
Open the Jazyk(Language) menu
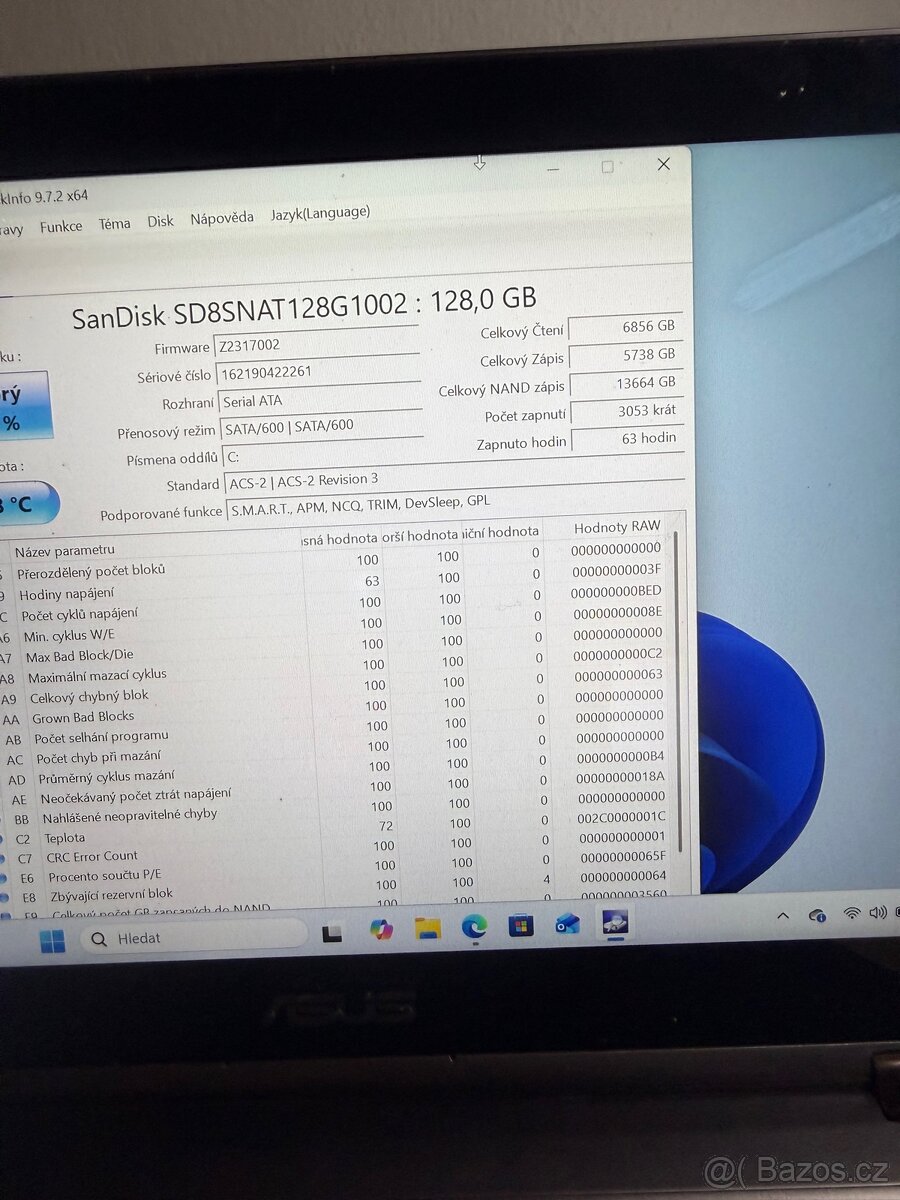coord(320,213)
